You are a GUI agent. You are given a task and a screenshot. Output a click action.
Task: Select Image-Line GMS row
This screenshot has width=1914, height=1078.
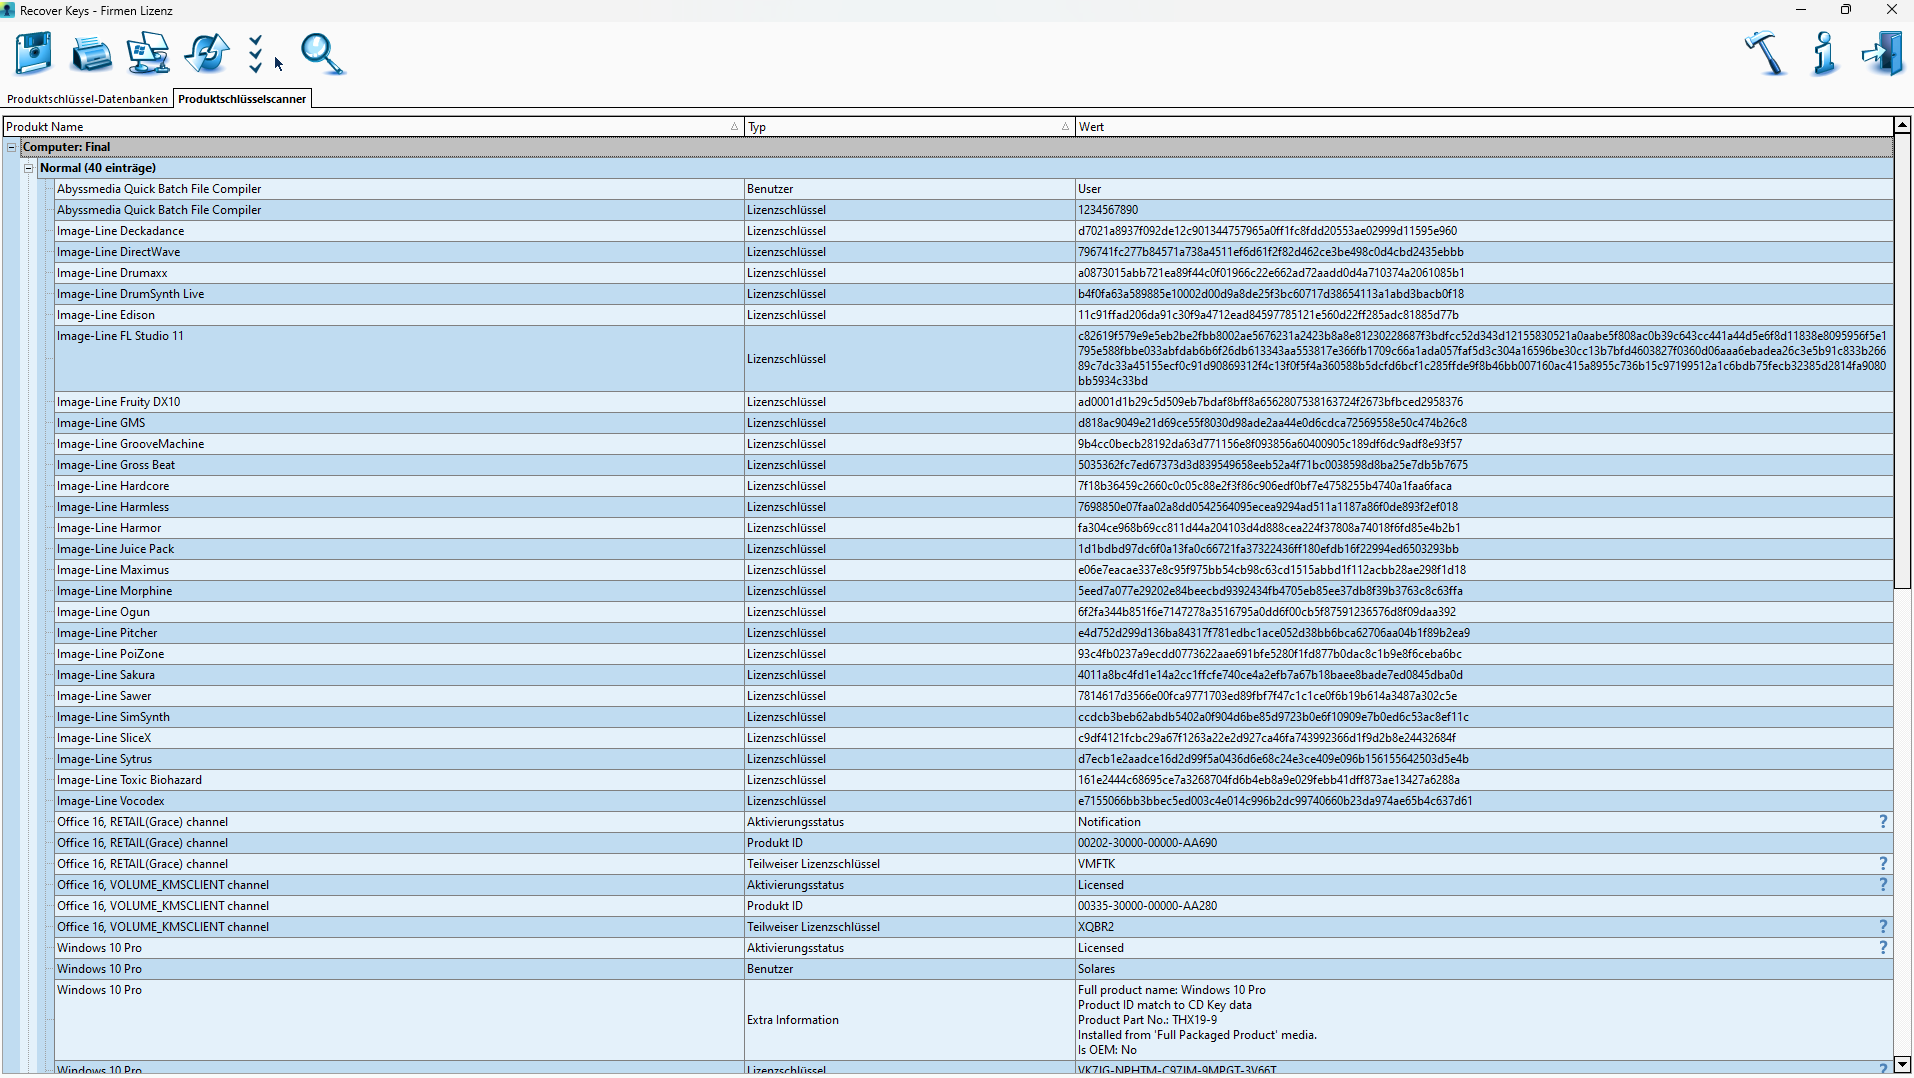point(974,423)
